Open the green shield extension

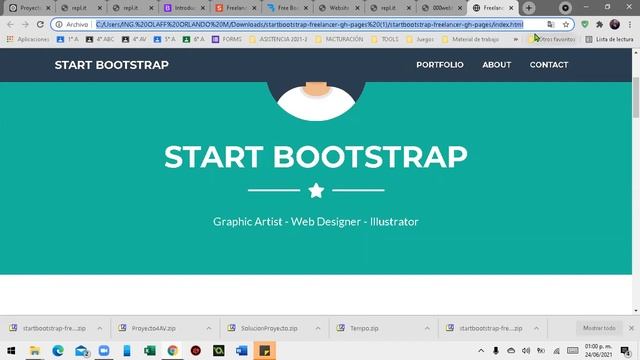click(x=585, y=24)
